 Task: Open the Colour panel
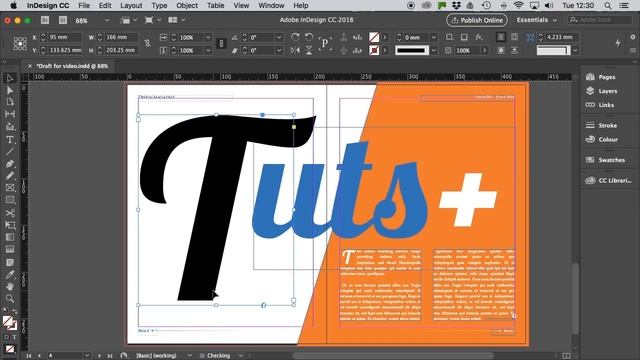pyautogui.click(x=602, y=139)
